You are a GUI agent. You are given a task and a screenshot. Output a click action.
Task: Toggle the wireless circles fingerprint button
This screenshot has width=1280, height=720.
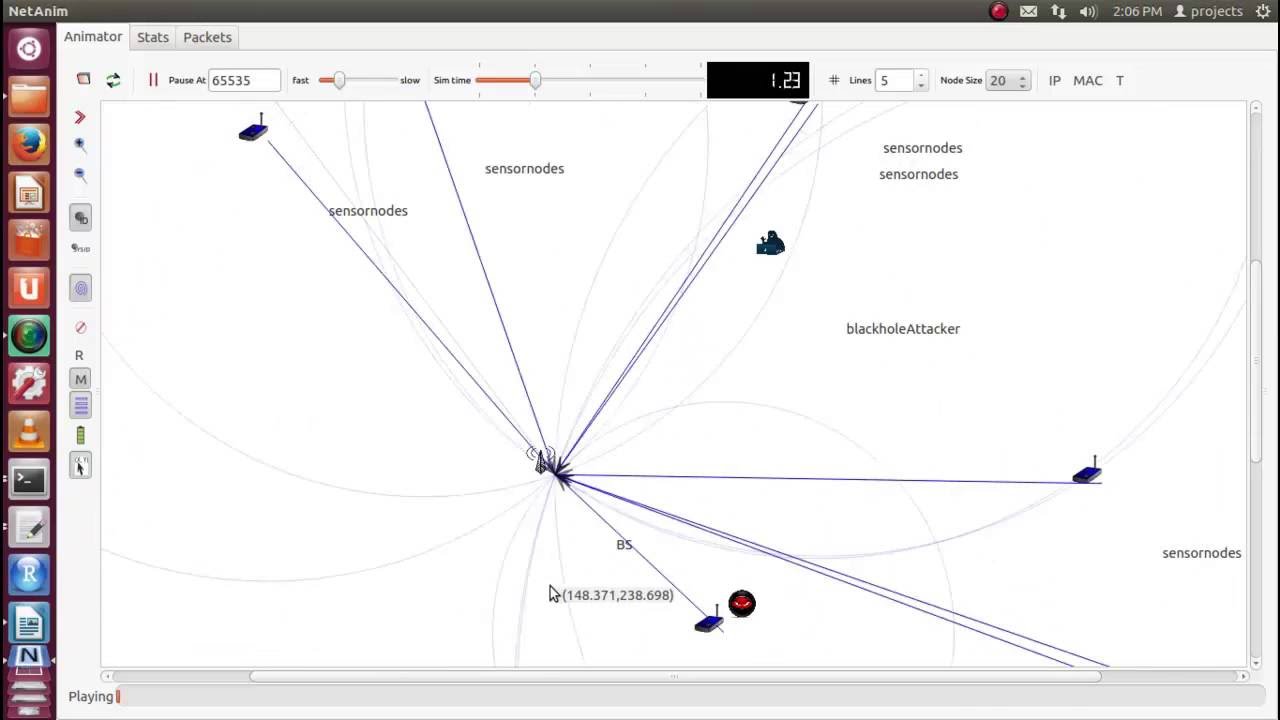pyautogui.click(x=81, y=289)
